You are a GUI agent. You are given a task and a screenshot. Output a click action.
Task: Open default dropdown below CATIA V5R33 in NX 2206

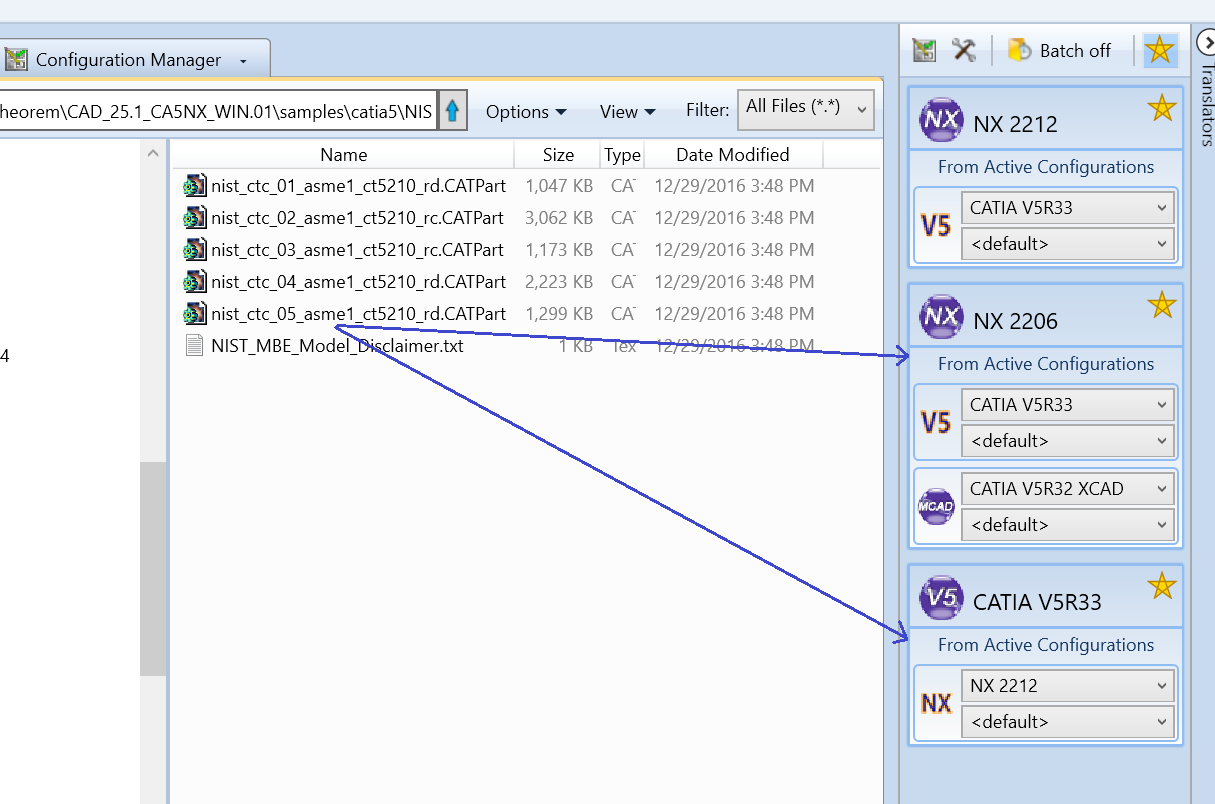tap(1068, 440)
